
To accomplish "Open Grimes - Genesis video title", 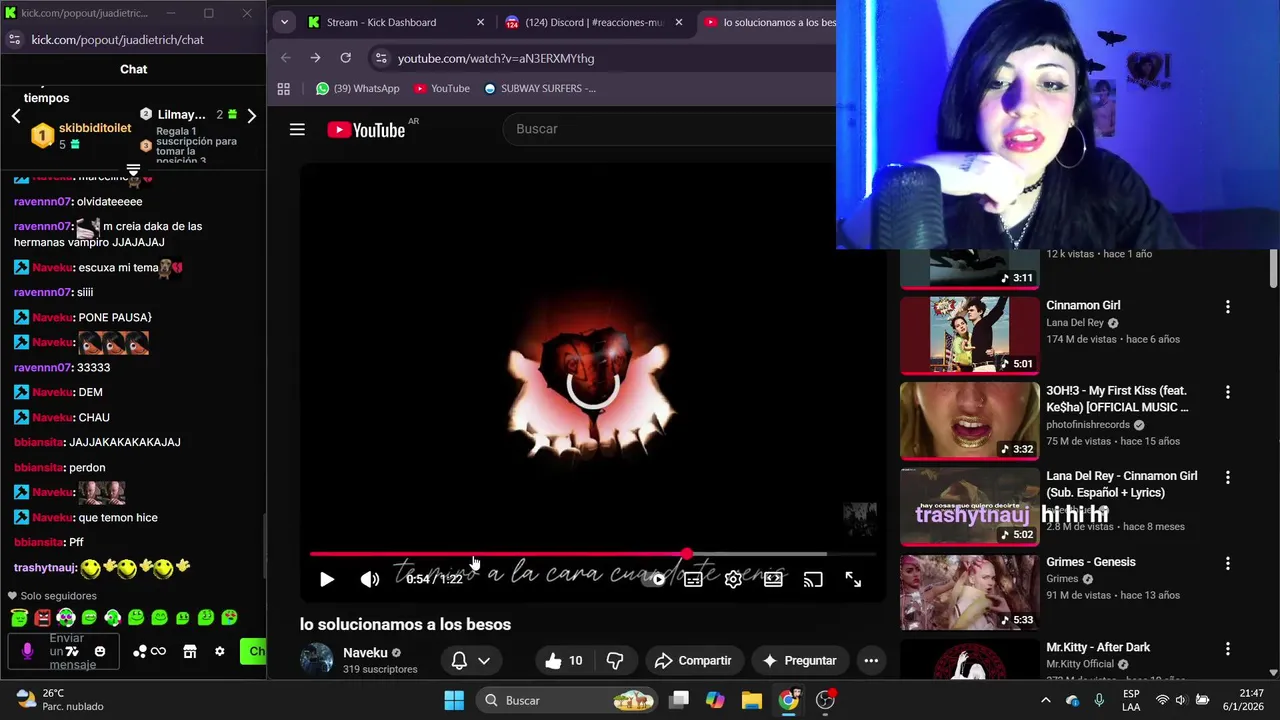I will coord(1090,562).
